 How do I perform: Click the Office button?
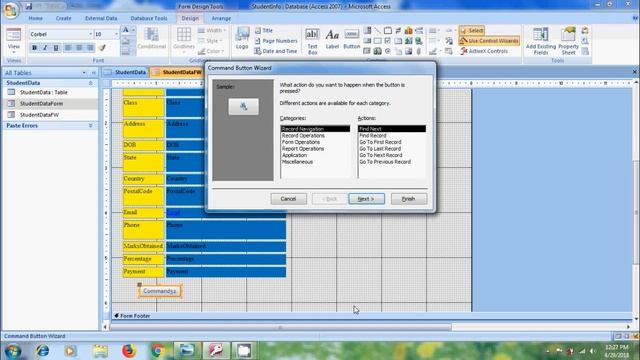tap(11, 10)
